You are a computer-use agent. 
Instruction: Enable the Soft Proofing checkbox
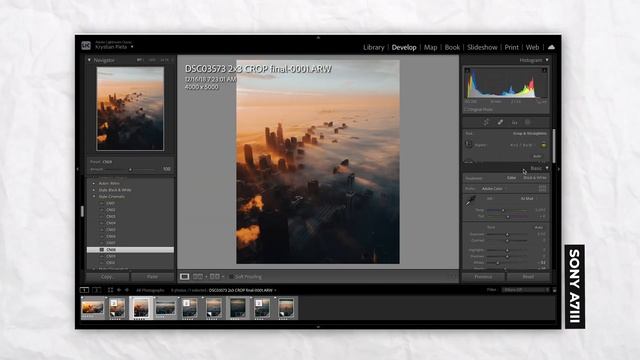point(231,277)
